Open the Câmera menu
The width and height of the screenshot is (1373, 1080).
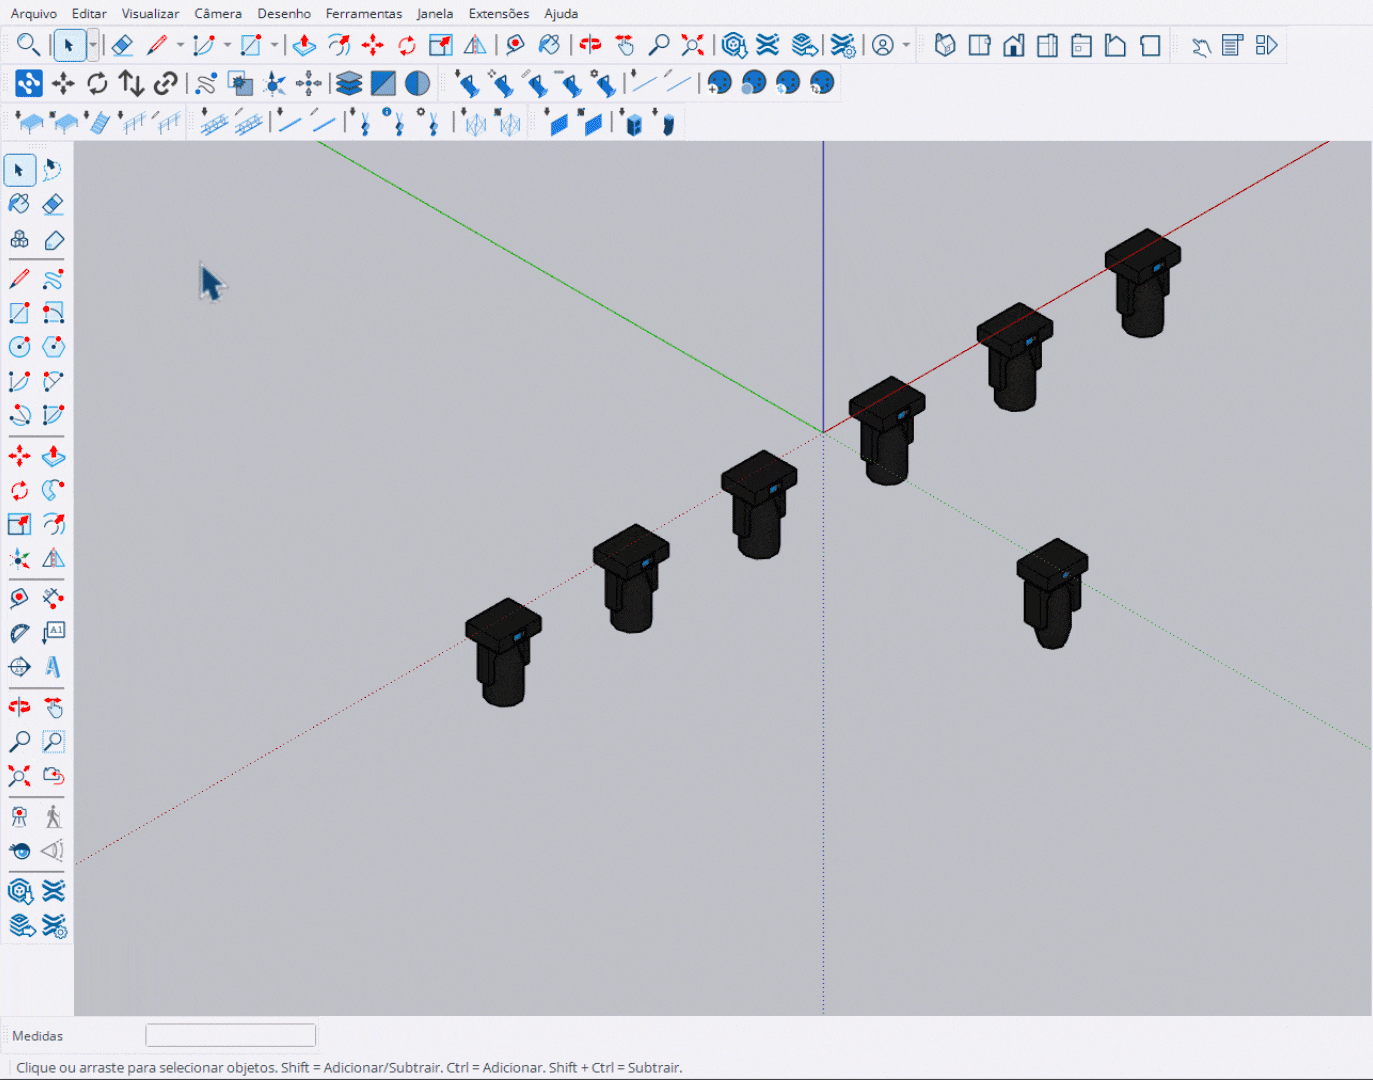218,13
